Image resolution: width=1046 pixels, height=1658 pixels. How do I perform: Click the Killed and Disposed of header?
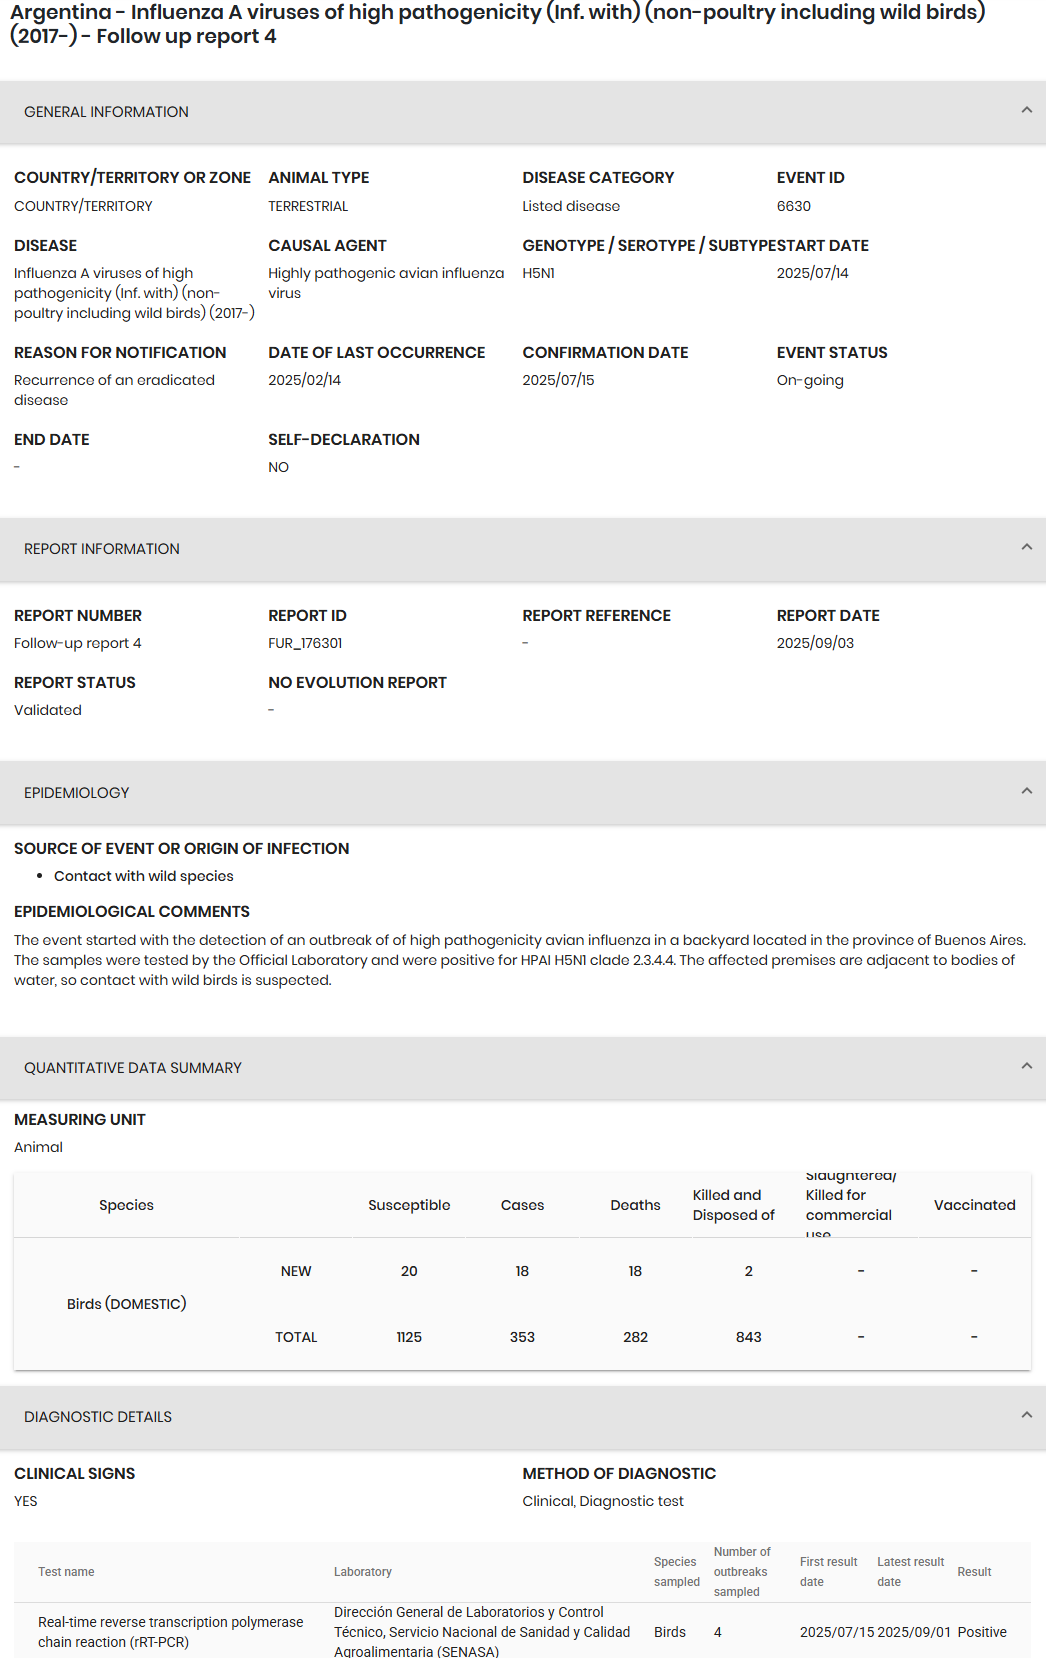click(x=734, y=1205)
